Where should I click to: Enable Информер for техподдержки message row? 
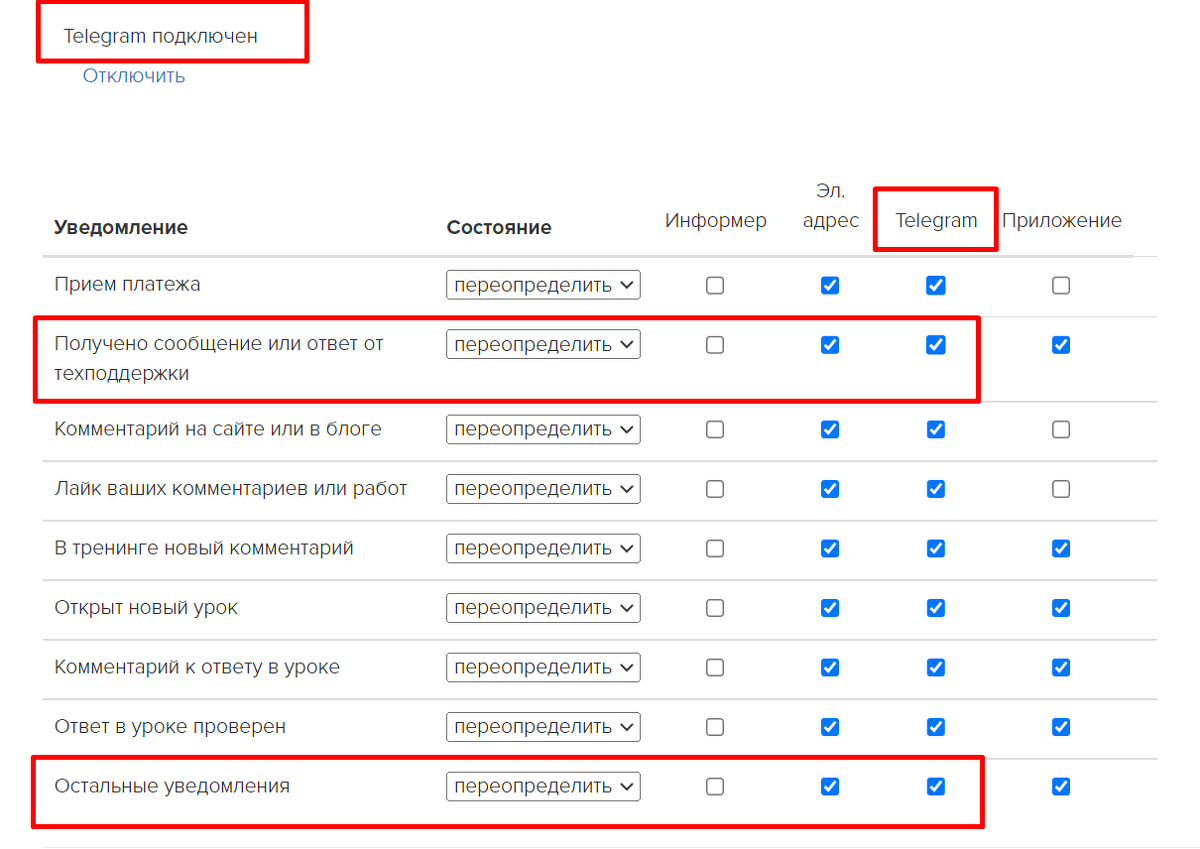[715, 344]
